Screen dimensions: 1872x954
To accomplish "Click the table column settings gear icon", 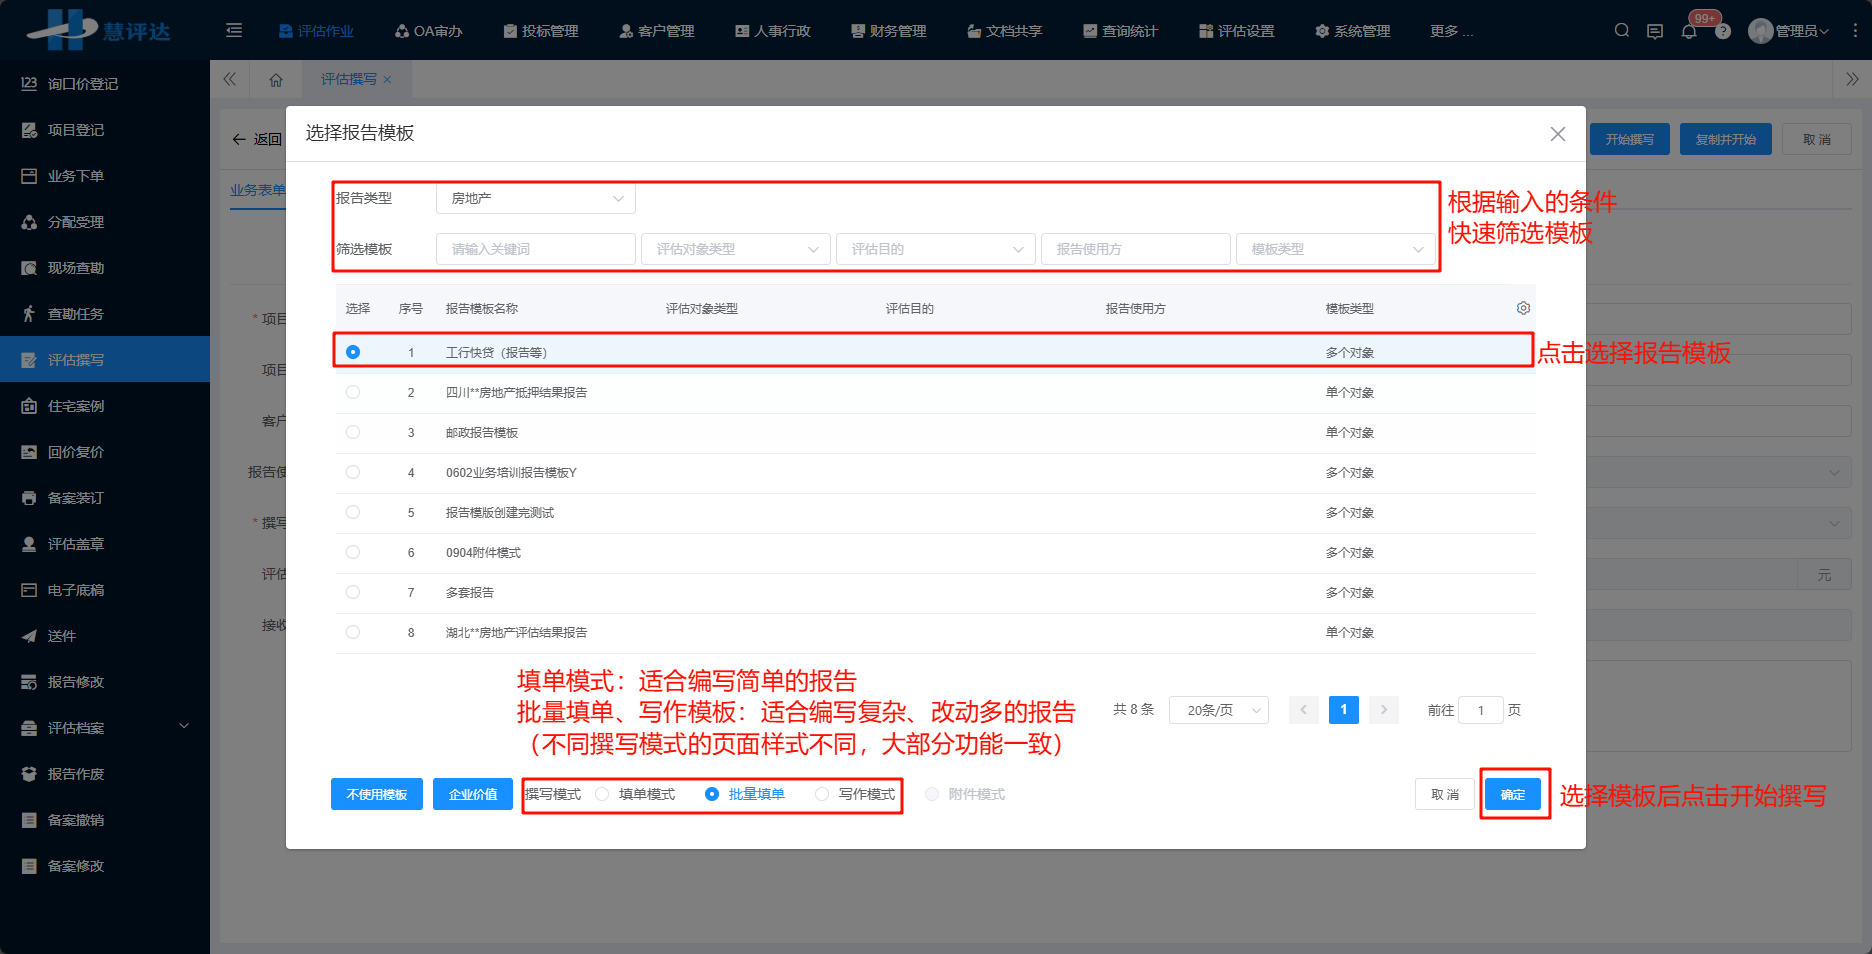I will pyautogui.click(x=1523, y=308).
